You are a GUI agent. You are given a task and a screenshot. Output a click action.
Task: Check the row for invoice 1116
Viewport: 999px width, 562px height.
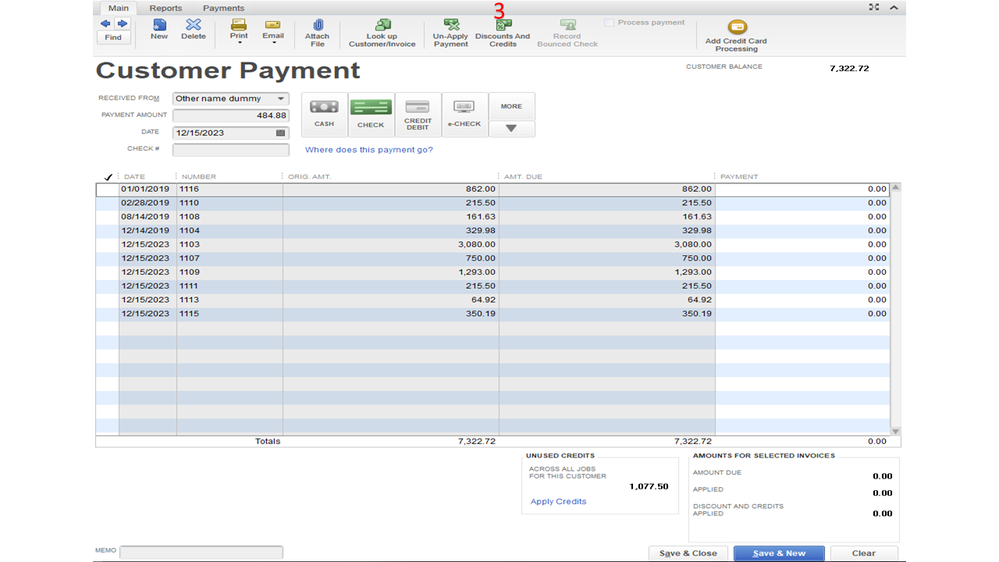point(107,189)
